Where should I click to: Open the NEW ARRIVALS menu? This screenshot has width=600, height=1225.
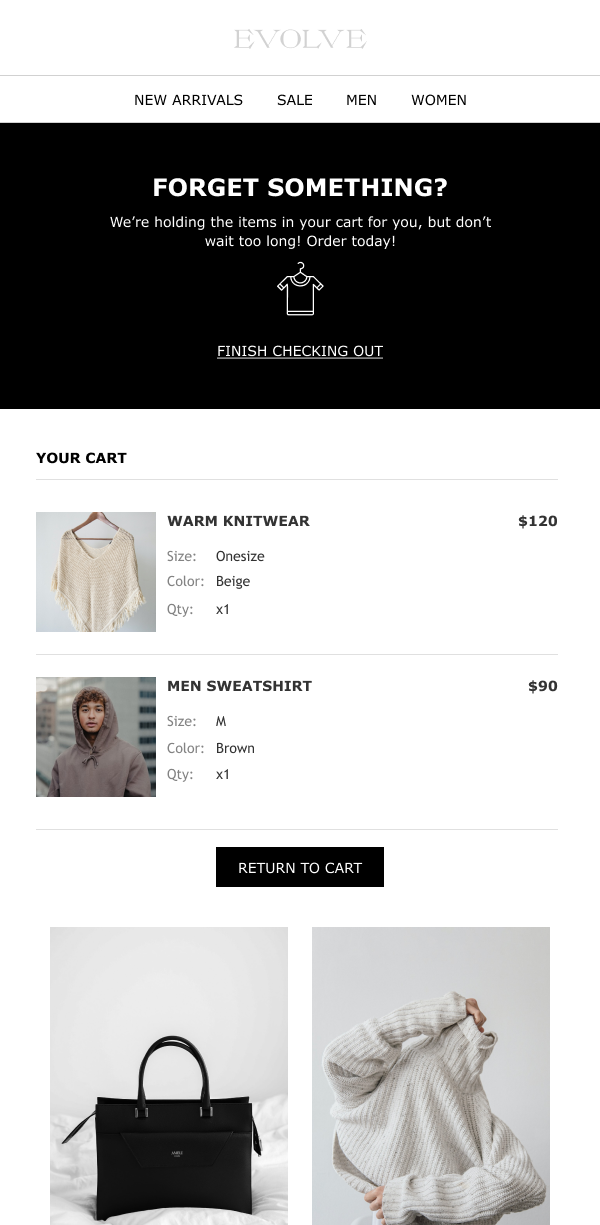(x=188, y=100)
